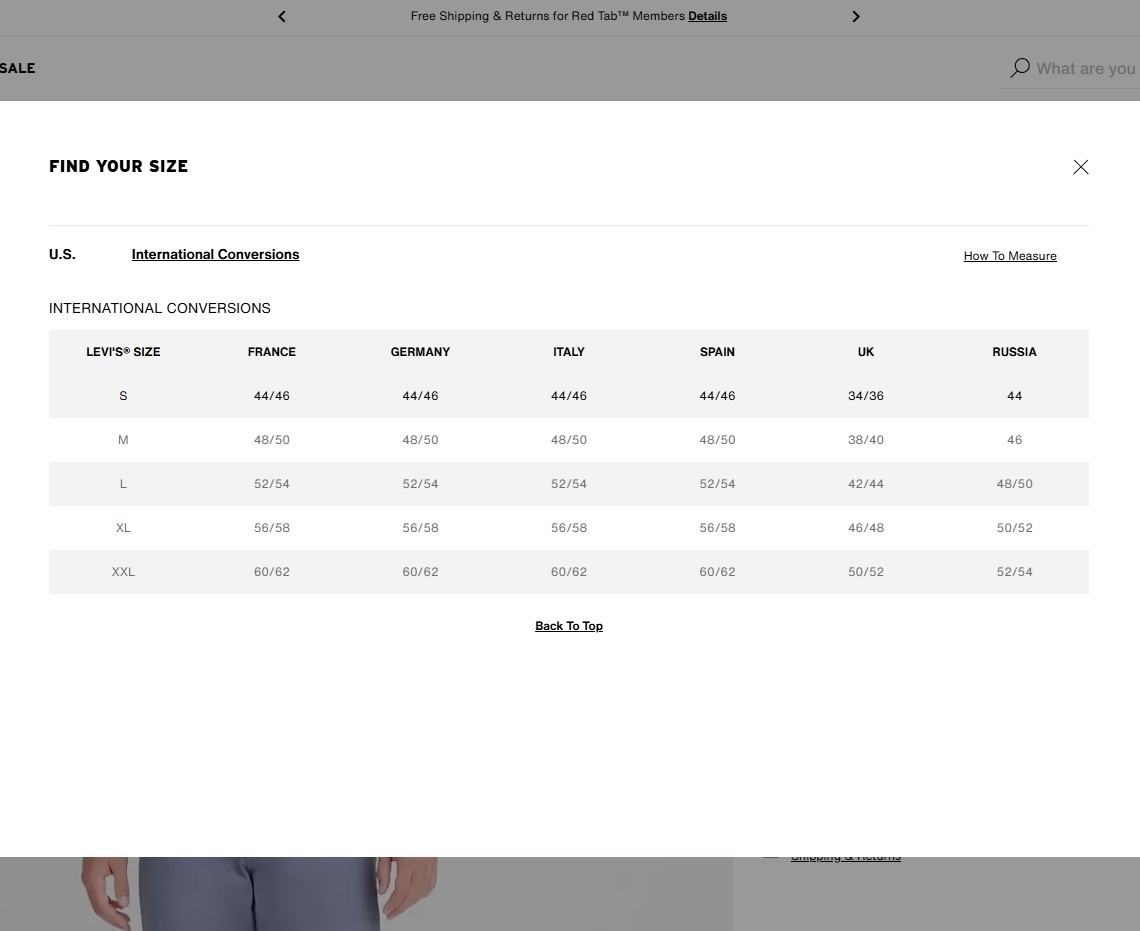Select the International Conversions tab

click(215, 254)
